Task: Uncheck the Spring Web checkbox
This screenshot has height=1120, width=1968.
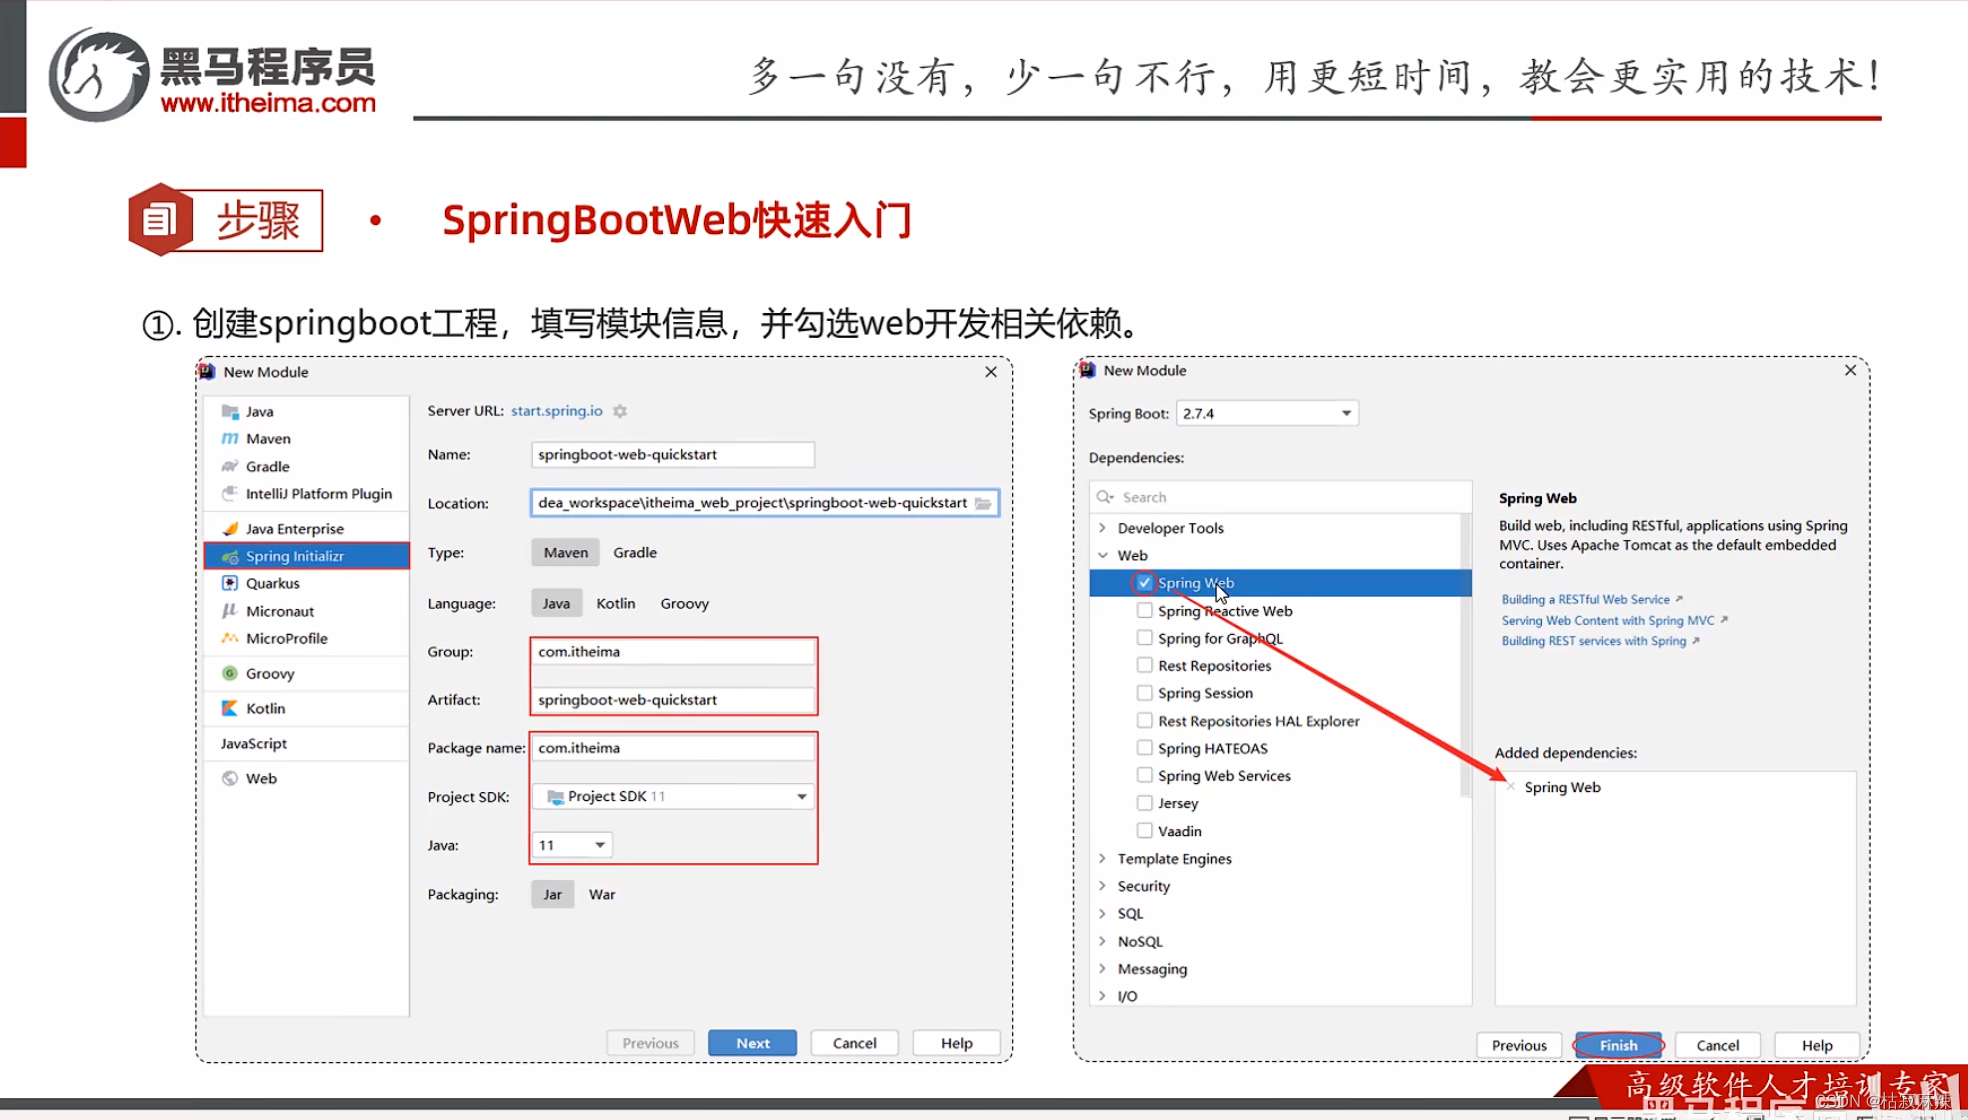Action: tap(1144, 582)
